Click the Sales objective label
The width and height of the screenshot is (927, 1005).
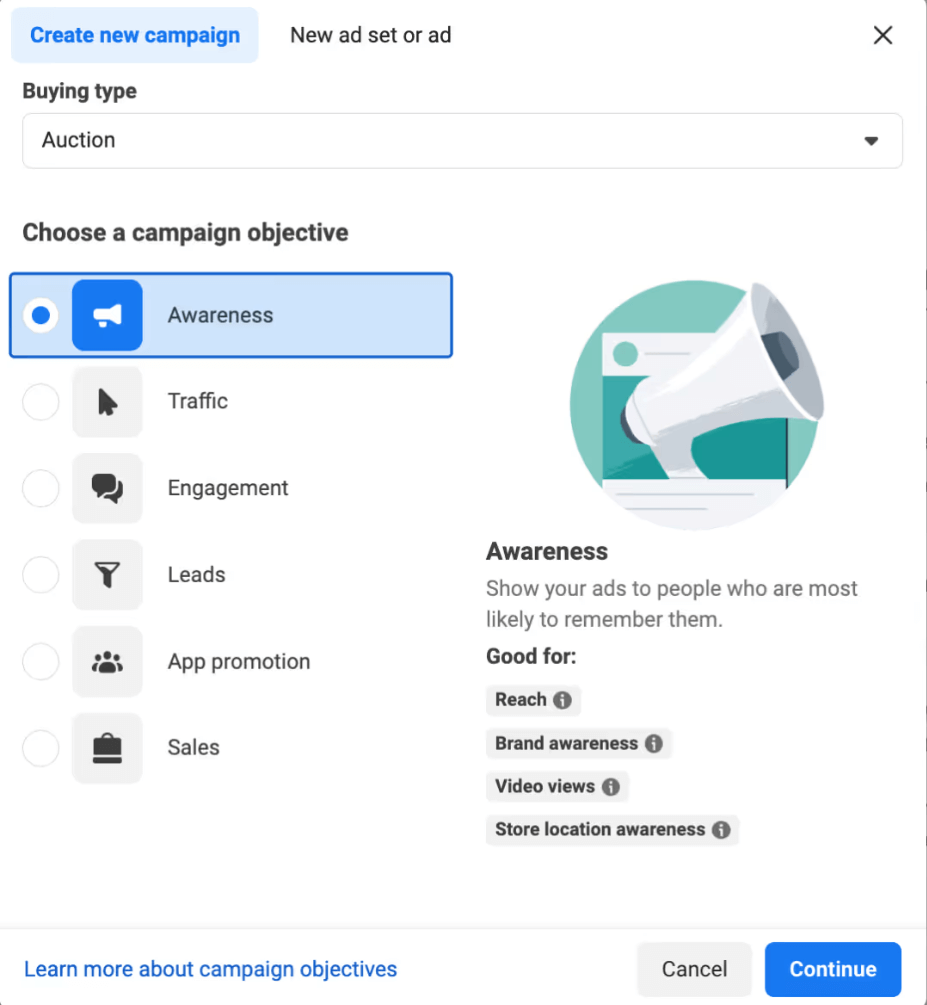pyautogui.click(x=194, y=748)
